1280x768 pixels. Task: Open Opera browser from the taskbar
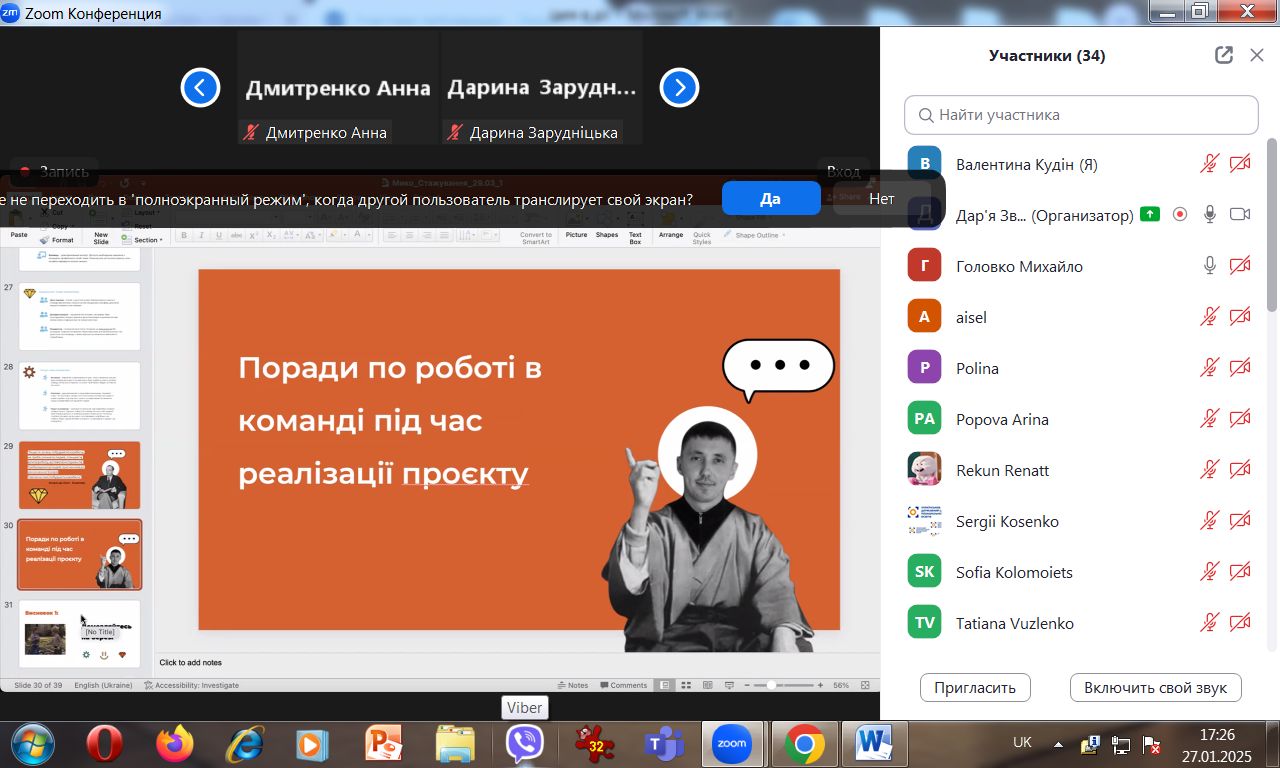(105, 744)
